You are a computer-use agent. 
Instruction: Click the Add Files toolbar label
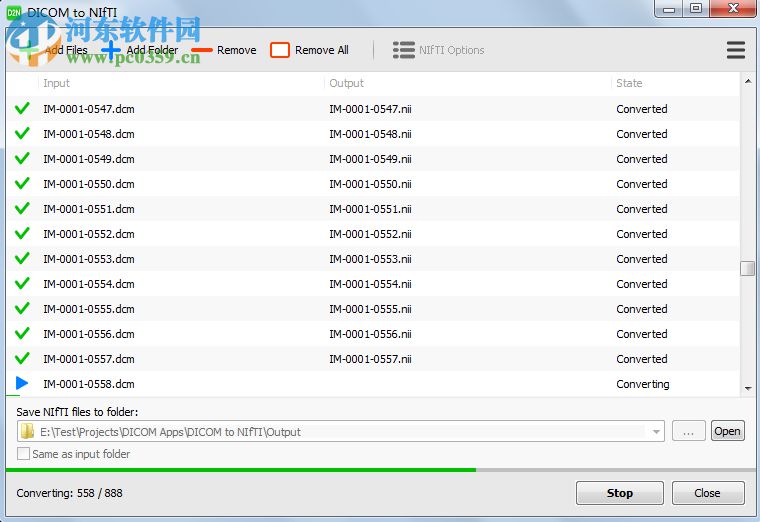66,50
